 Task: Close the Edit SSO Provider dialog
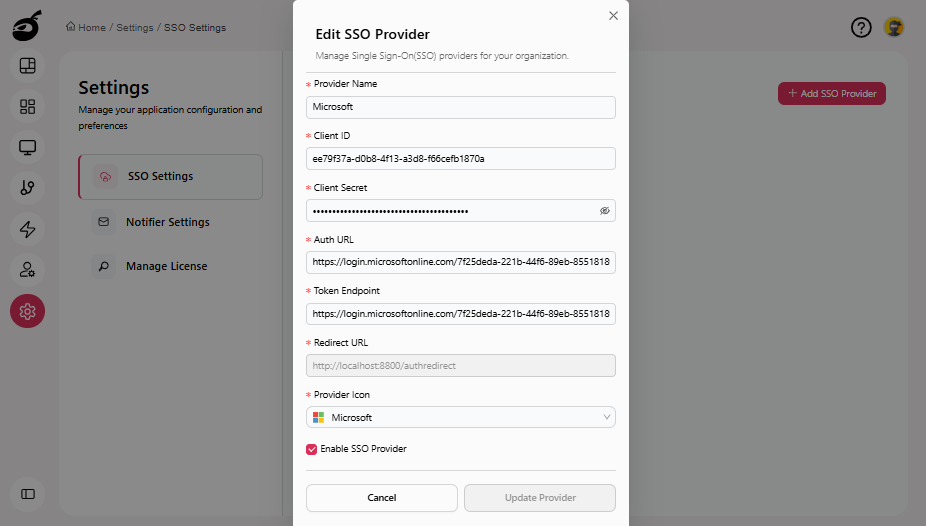614,16
